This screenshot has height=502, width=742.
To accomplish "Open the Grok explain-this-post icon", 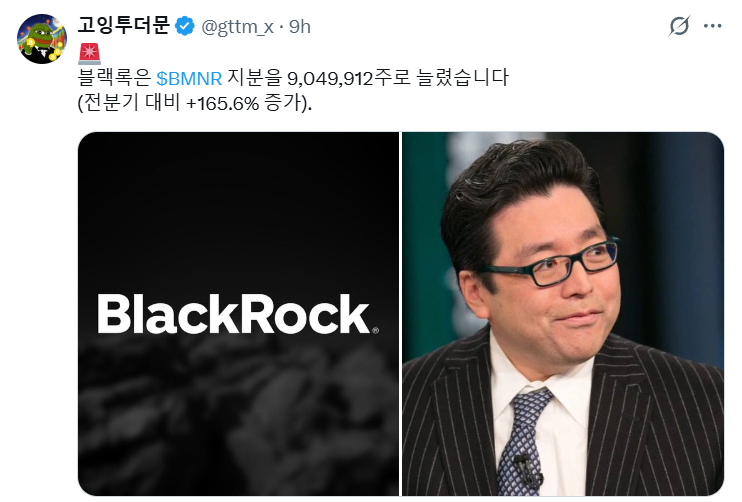I will click(x=679, y=26).
